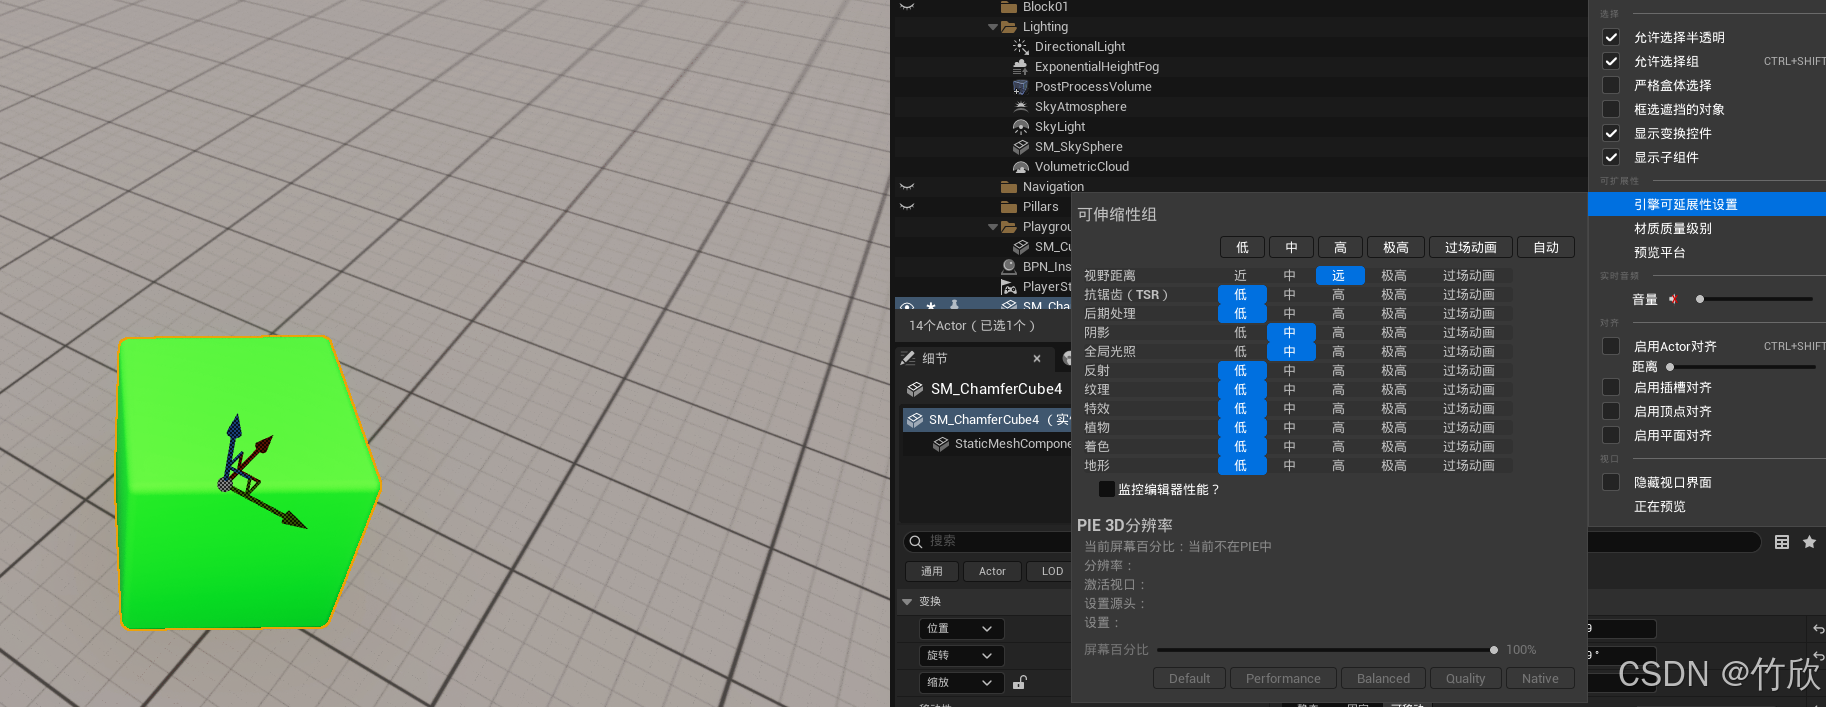Open the property matrix table icon
Viewport: 1826px width, 707px height.
click(1782, 542)
